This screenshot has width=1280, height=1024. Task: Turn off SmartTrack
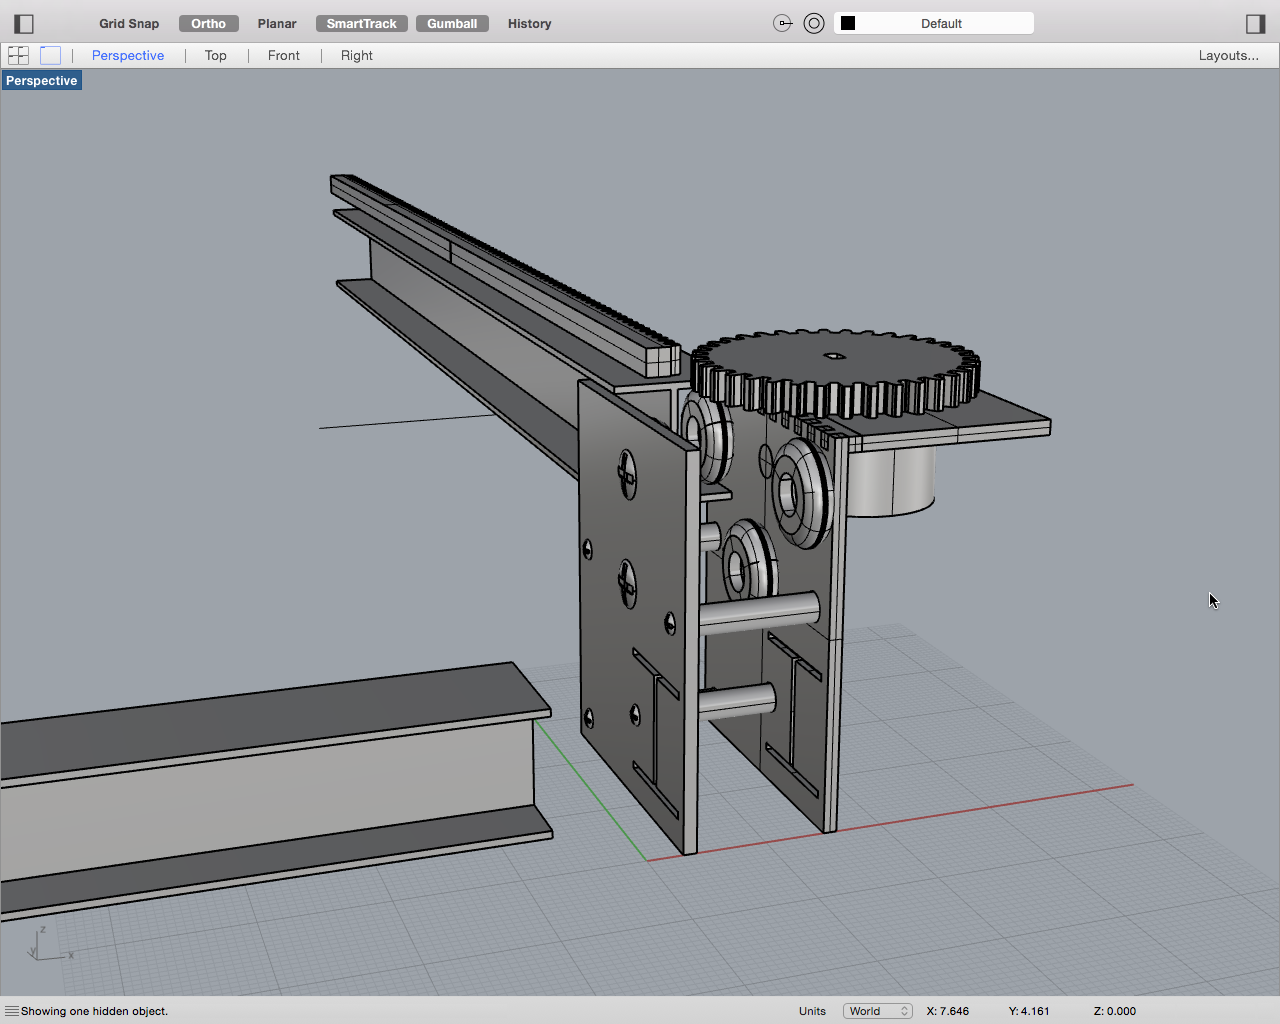pos(362,23)
